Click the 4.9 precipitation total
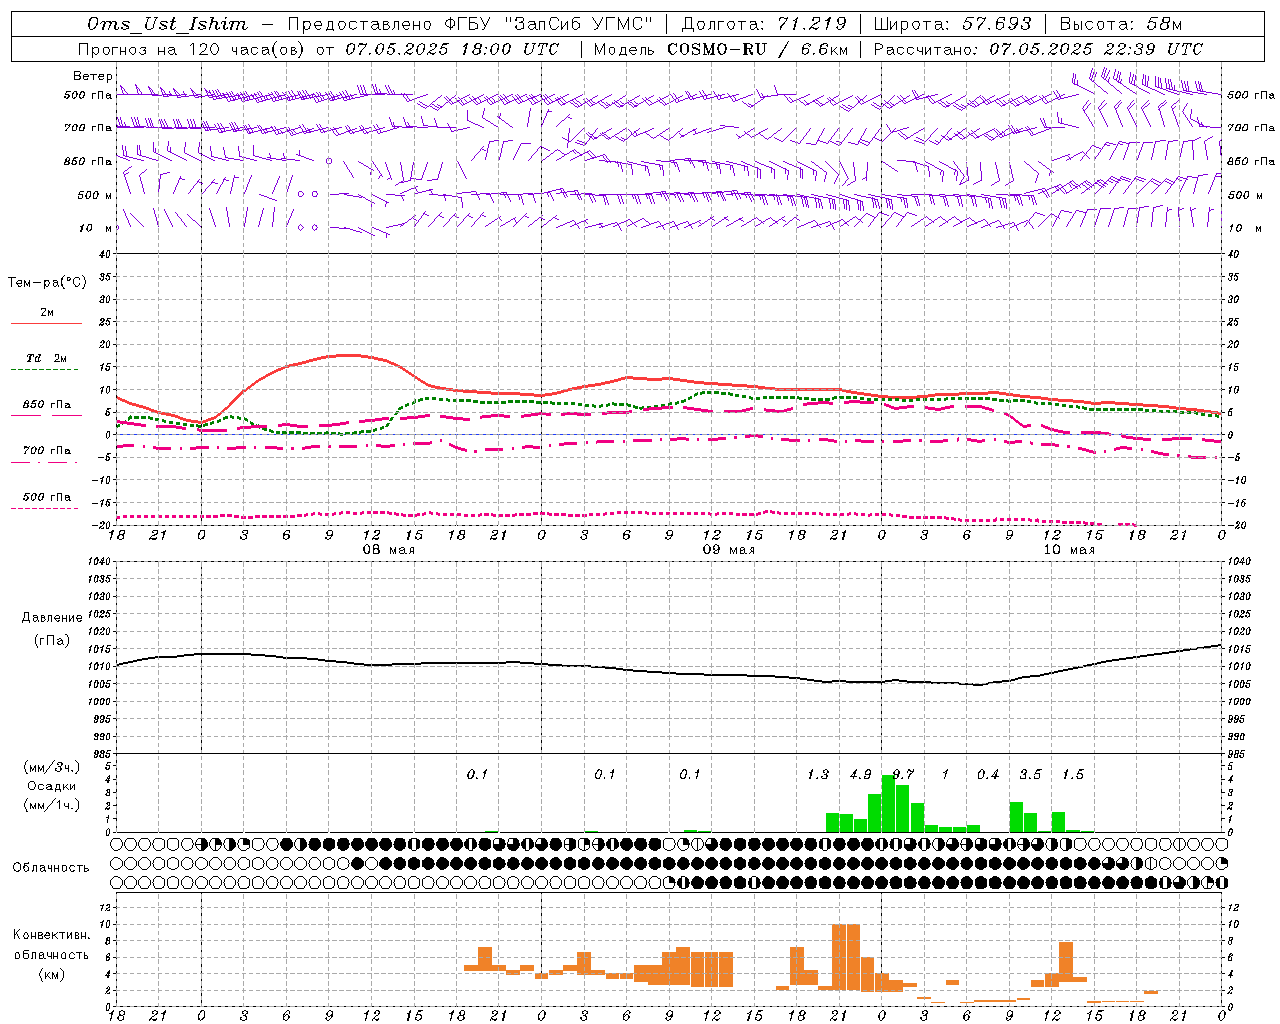Screen dimensions: 1280x1024 (860, 775)
